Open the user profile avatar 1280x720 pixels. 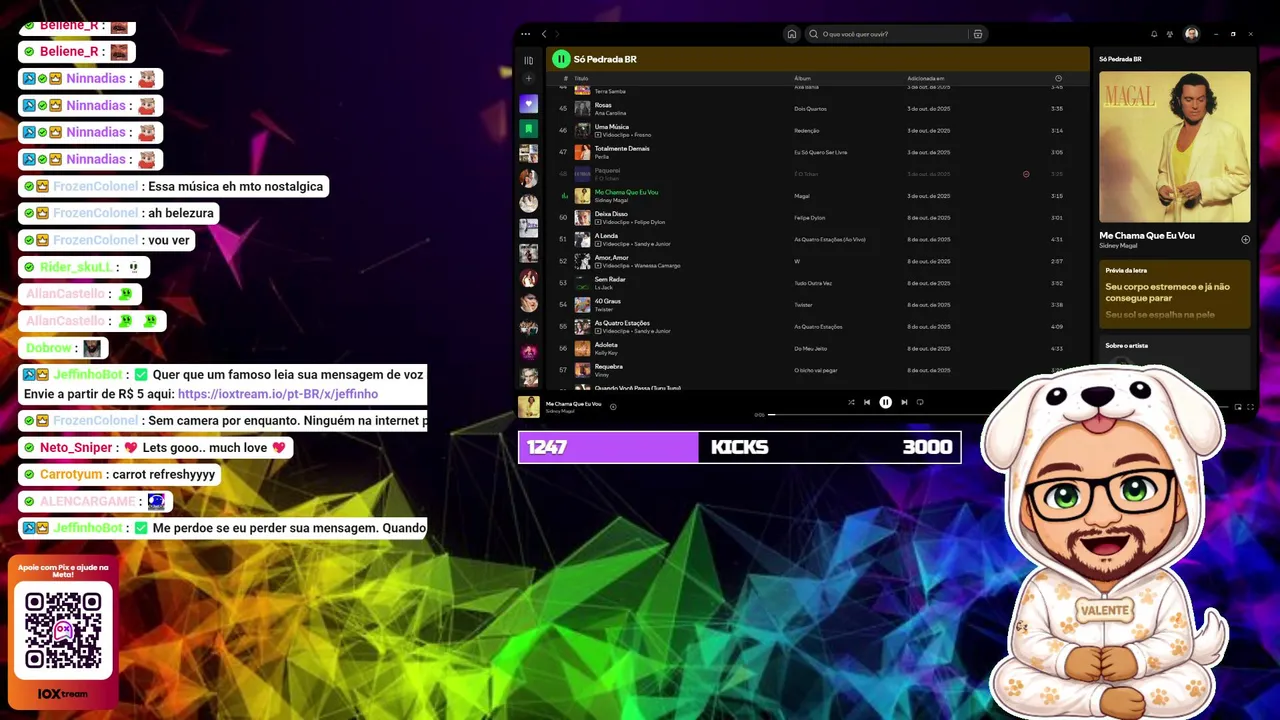(x=1192, y=34)
